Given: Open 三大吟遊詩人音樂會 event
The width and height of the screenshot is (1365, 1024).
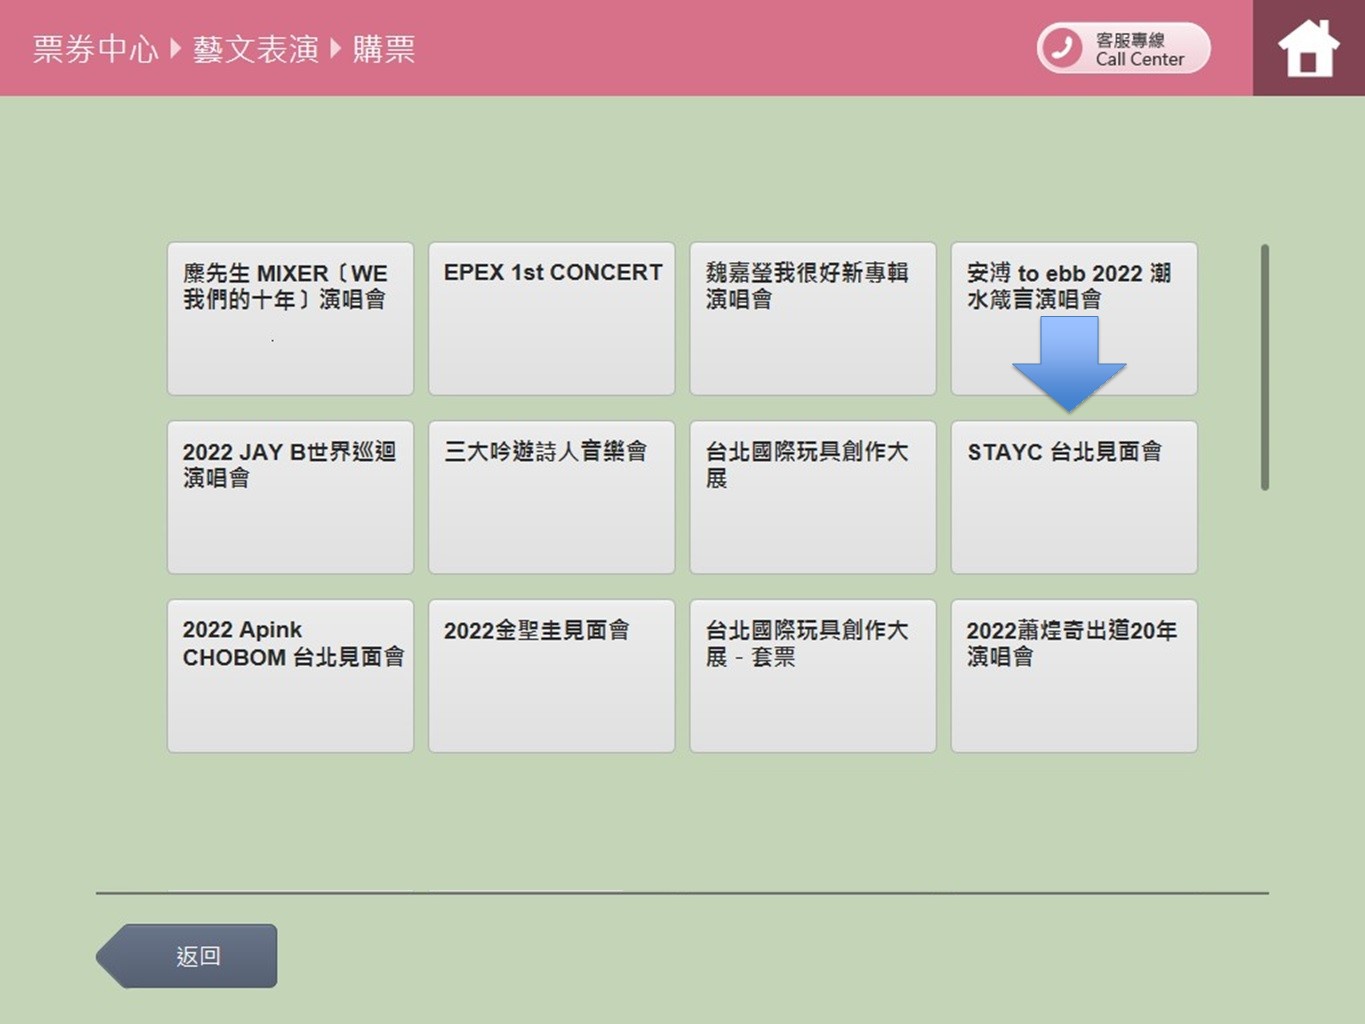Looking at the screenshot, I should click(x=551, y=497).
